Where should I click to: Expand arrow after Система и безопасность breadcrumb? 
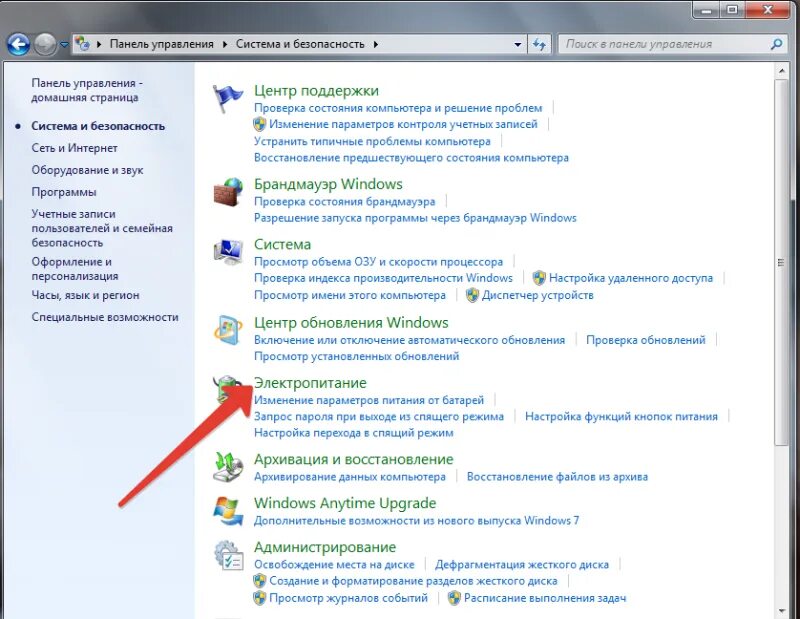(376, 44)
